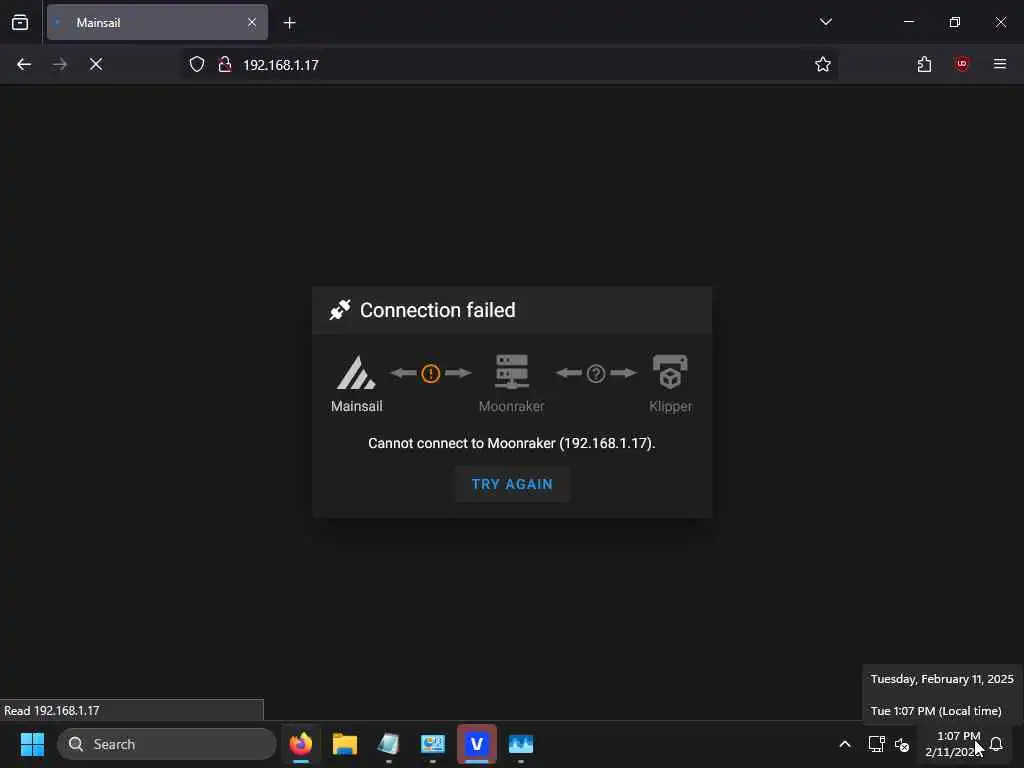Screen dimensions: 1024x768
Task: Click the Klipper label in the dialog
Action: pos(671,406)
